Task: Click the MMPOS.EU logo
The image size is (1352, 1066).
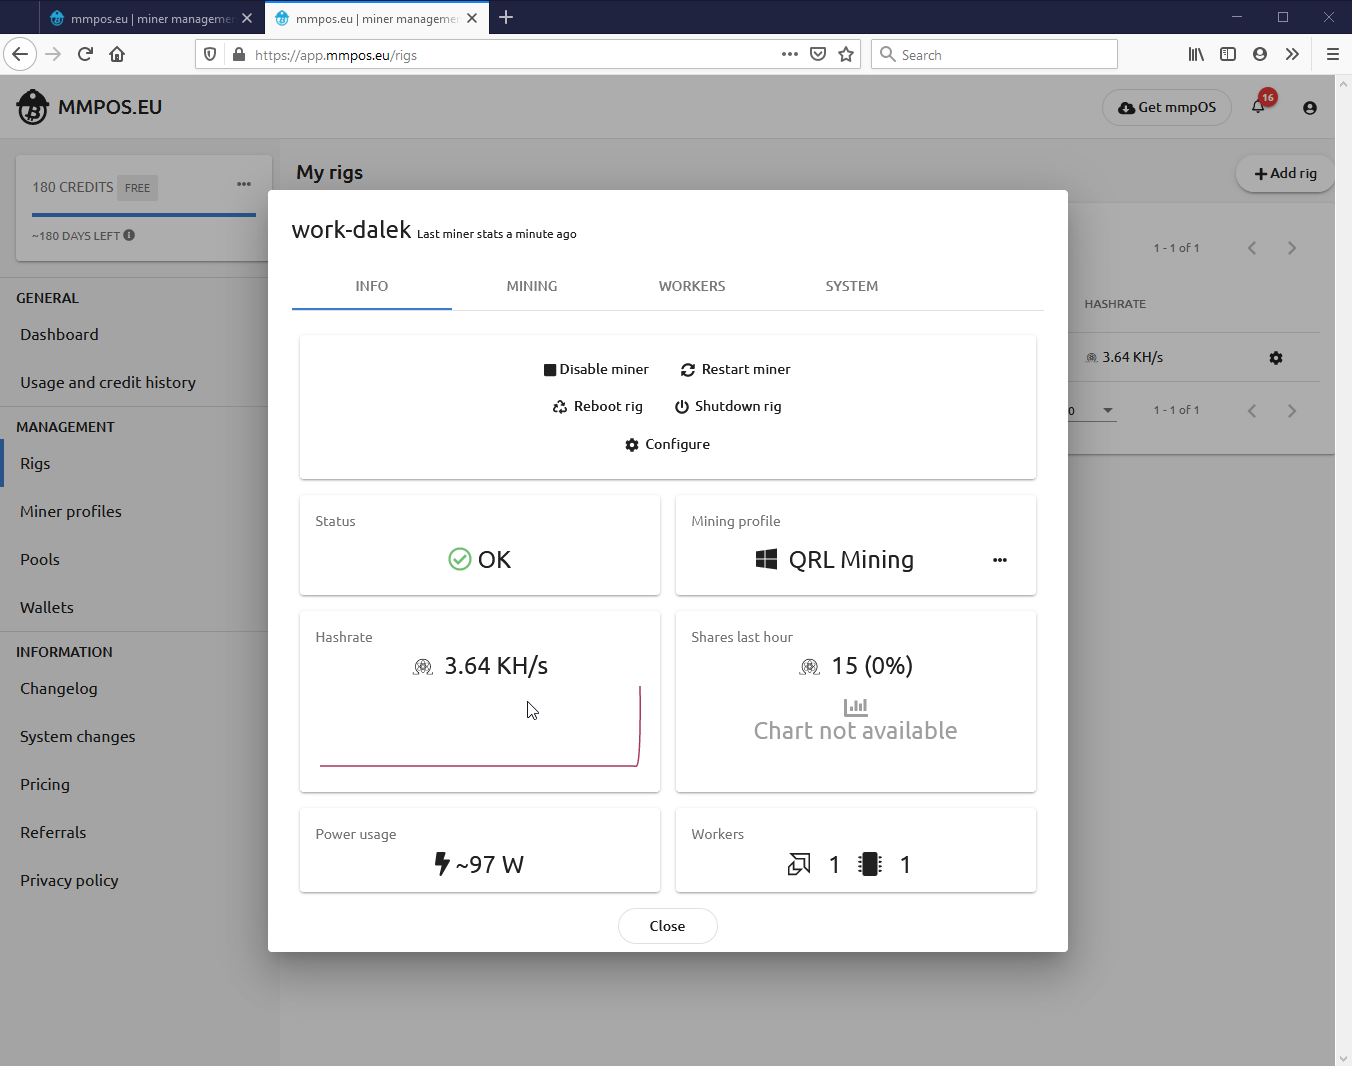Action: point(89,107)
